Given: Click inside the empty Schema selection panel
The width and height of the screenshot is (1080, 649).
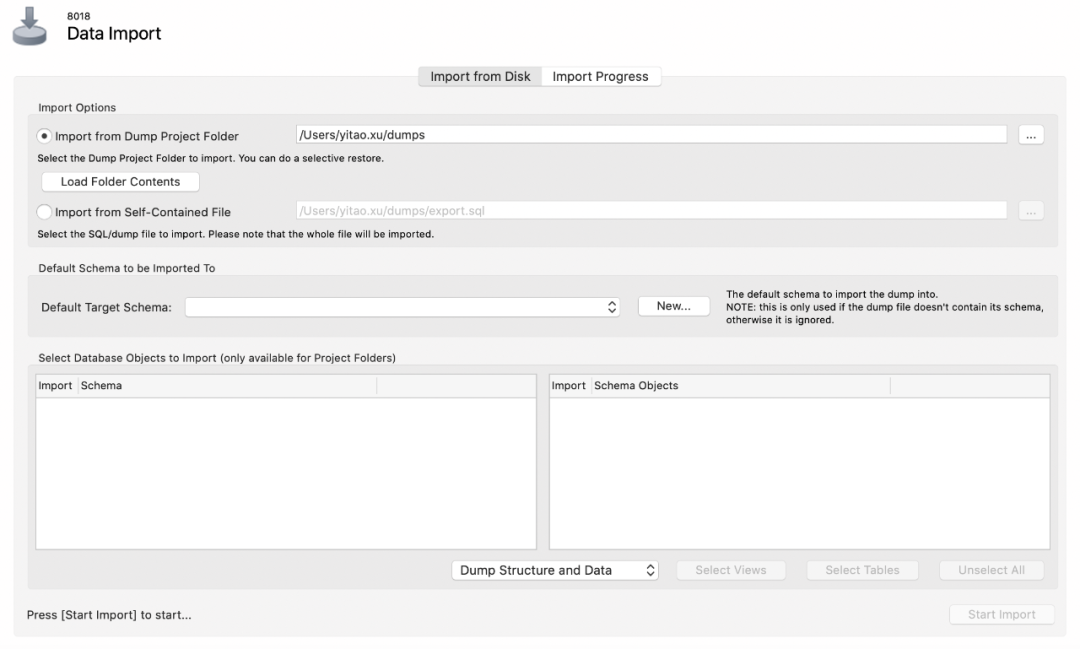Looking at the screenshot, I should click(285, 470).
